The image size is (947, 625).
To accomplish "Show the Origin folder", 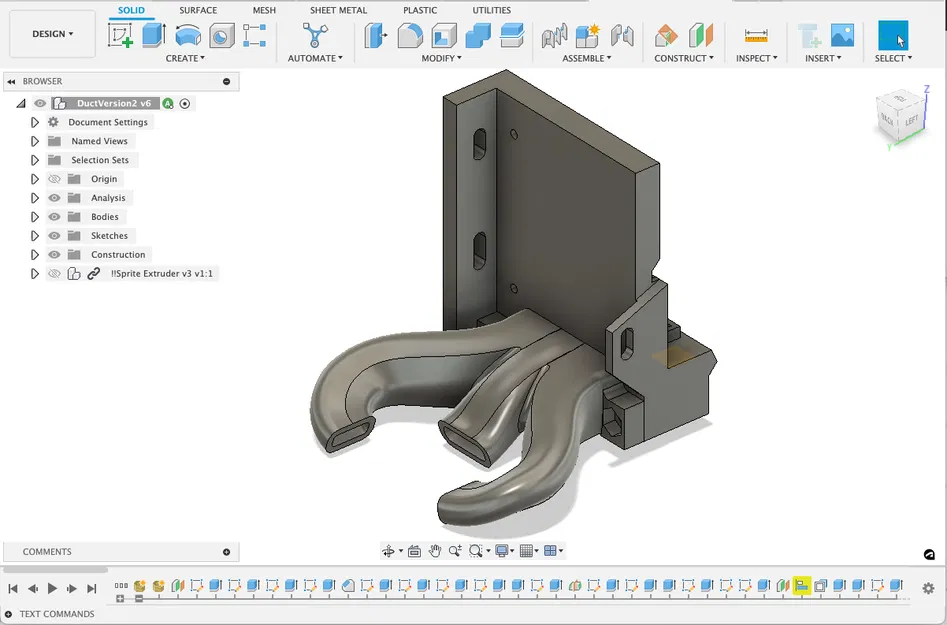I will coord(54,179).
